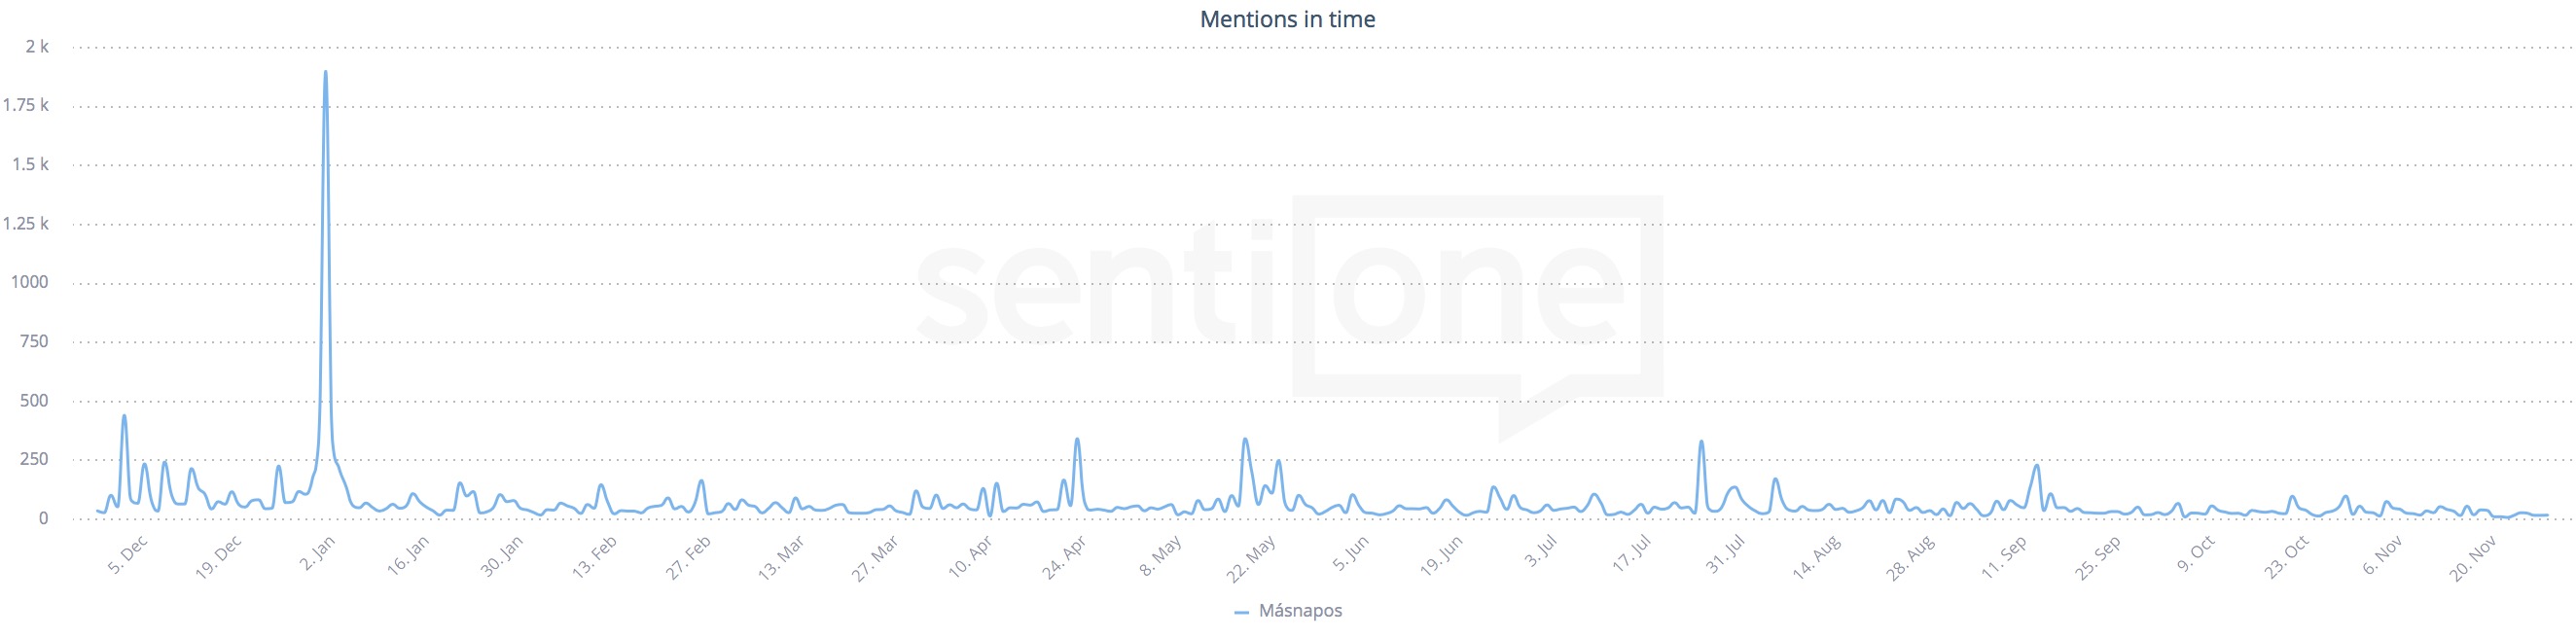Viewport: 2576px width, 638px height.
Task: Toggle the Másnapos series in the legend
Action: click(1299, 611)
